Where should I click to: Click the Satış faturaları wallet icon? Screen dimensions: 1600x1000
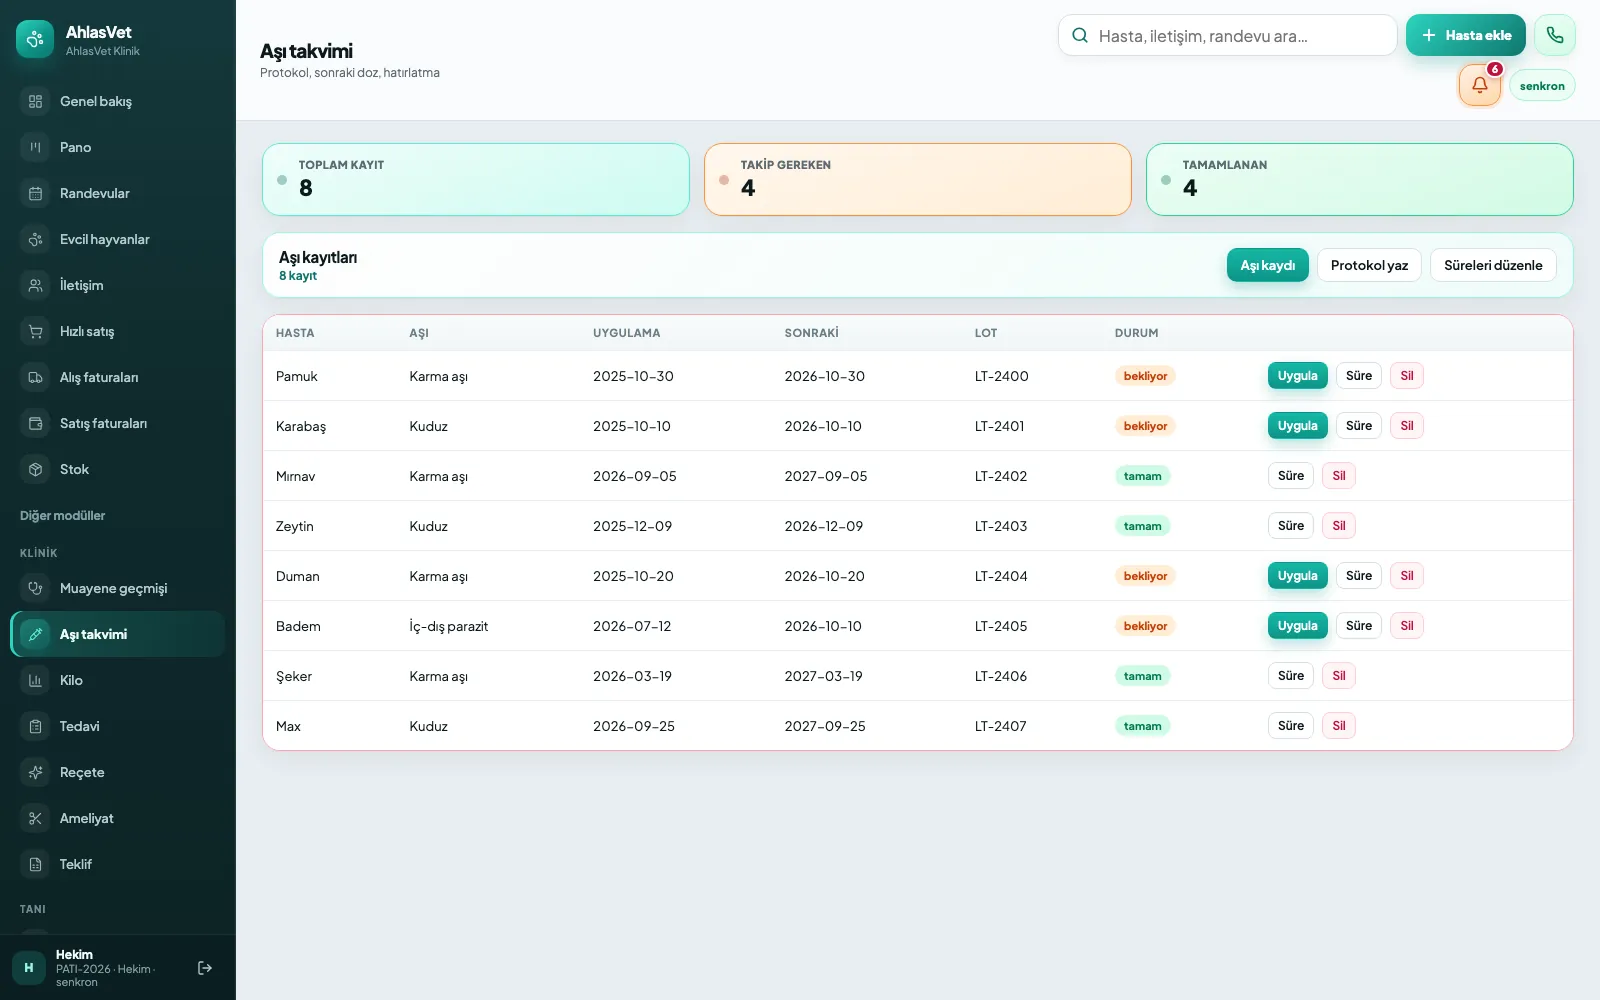[35, 423]
